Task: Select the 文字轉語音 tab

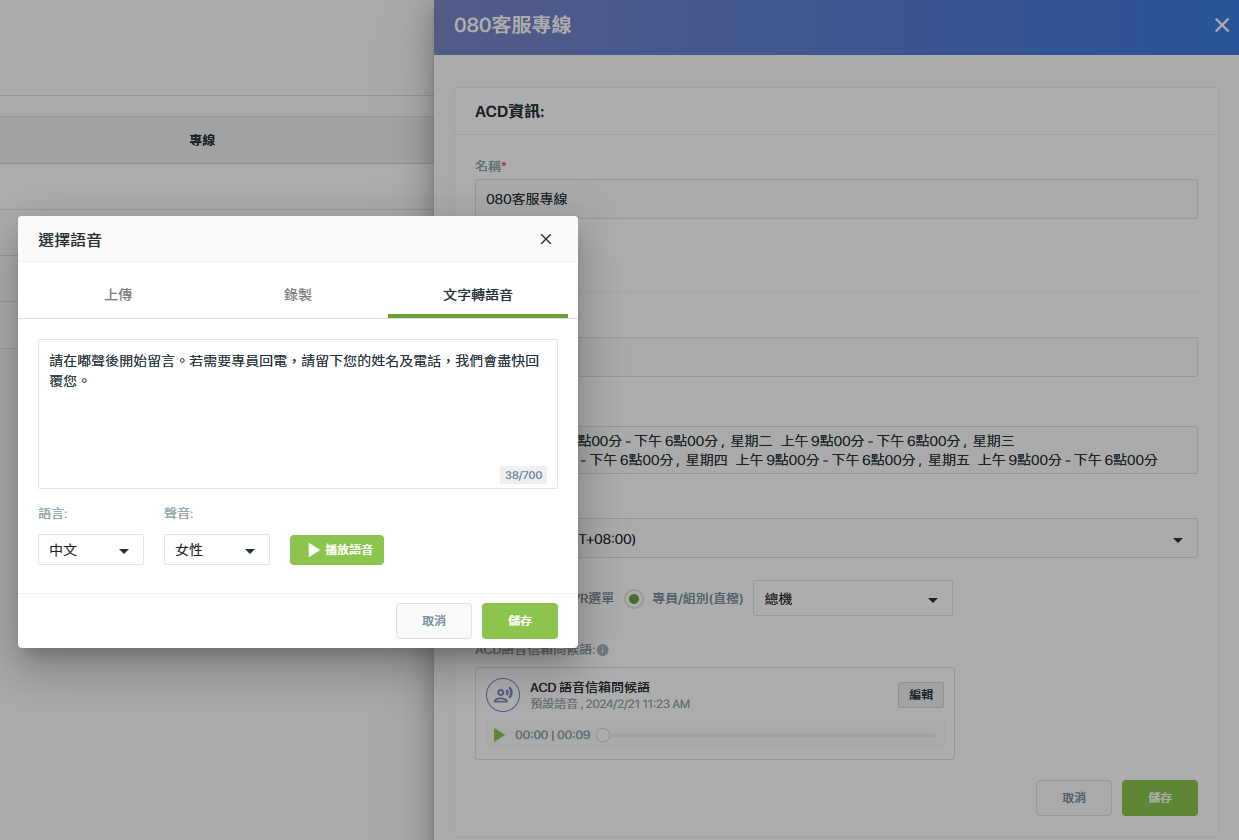Action: coord(478,295)
